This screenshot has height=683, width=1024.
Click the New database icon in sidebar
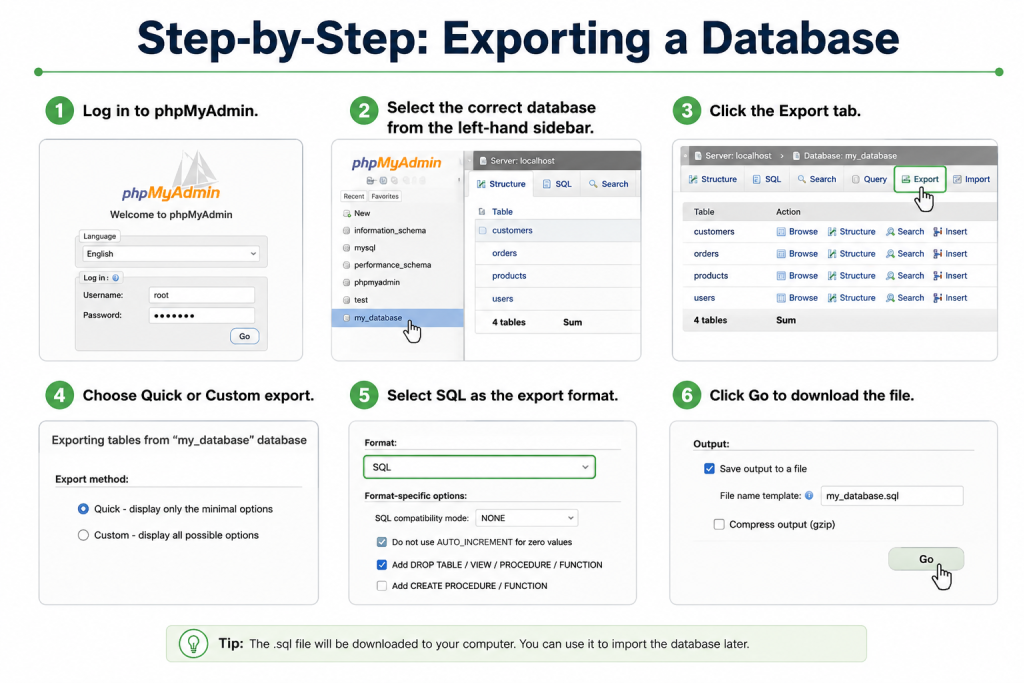pos(347,214)
